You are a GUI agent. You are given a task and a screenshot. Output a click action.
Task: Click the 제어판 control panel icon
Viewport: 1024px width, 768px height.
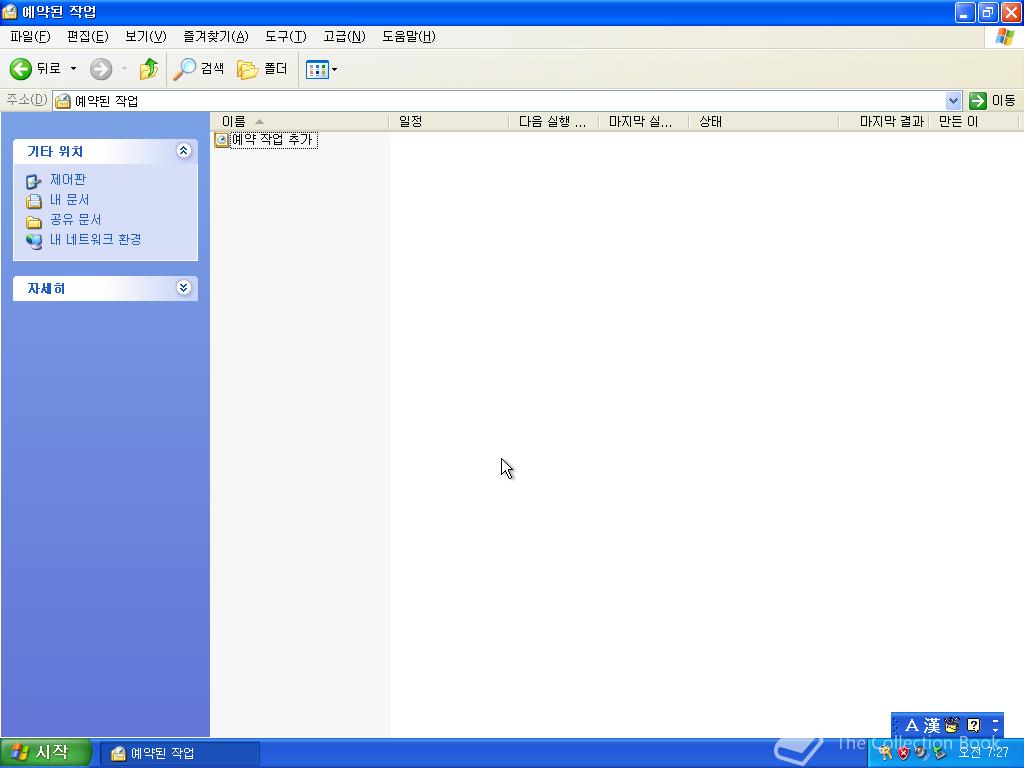tap(33, 181)
